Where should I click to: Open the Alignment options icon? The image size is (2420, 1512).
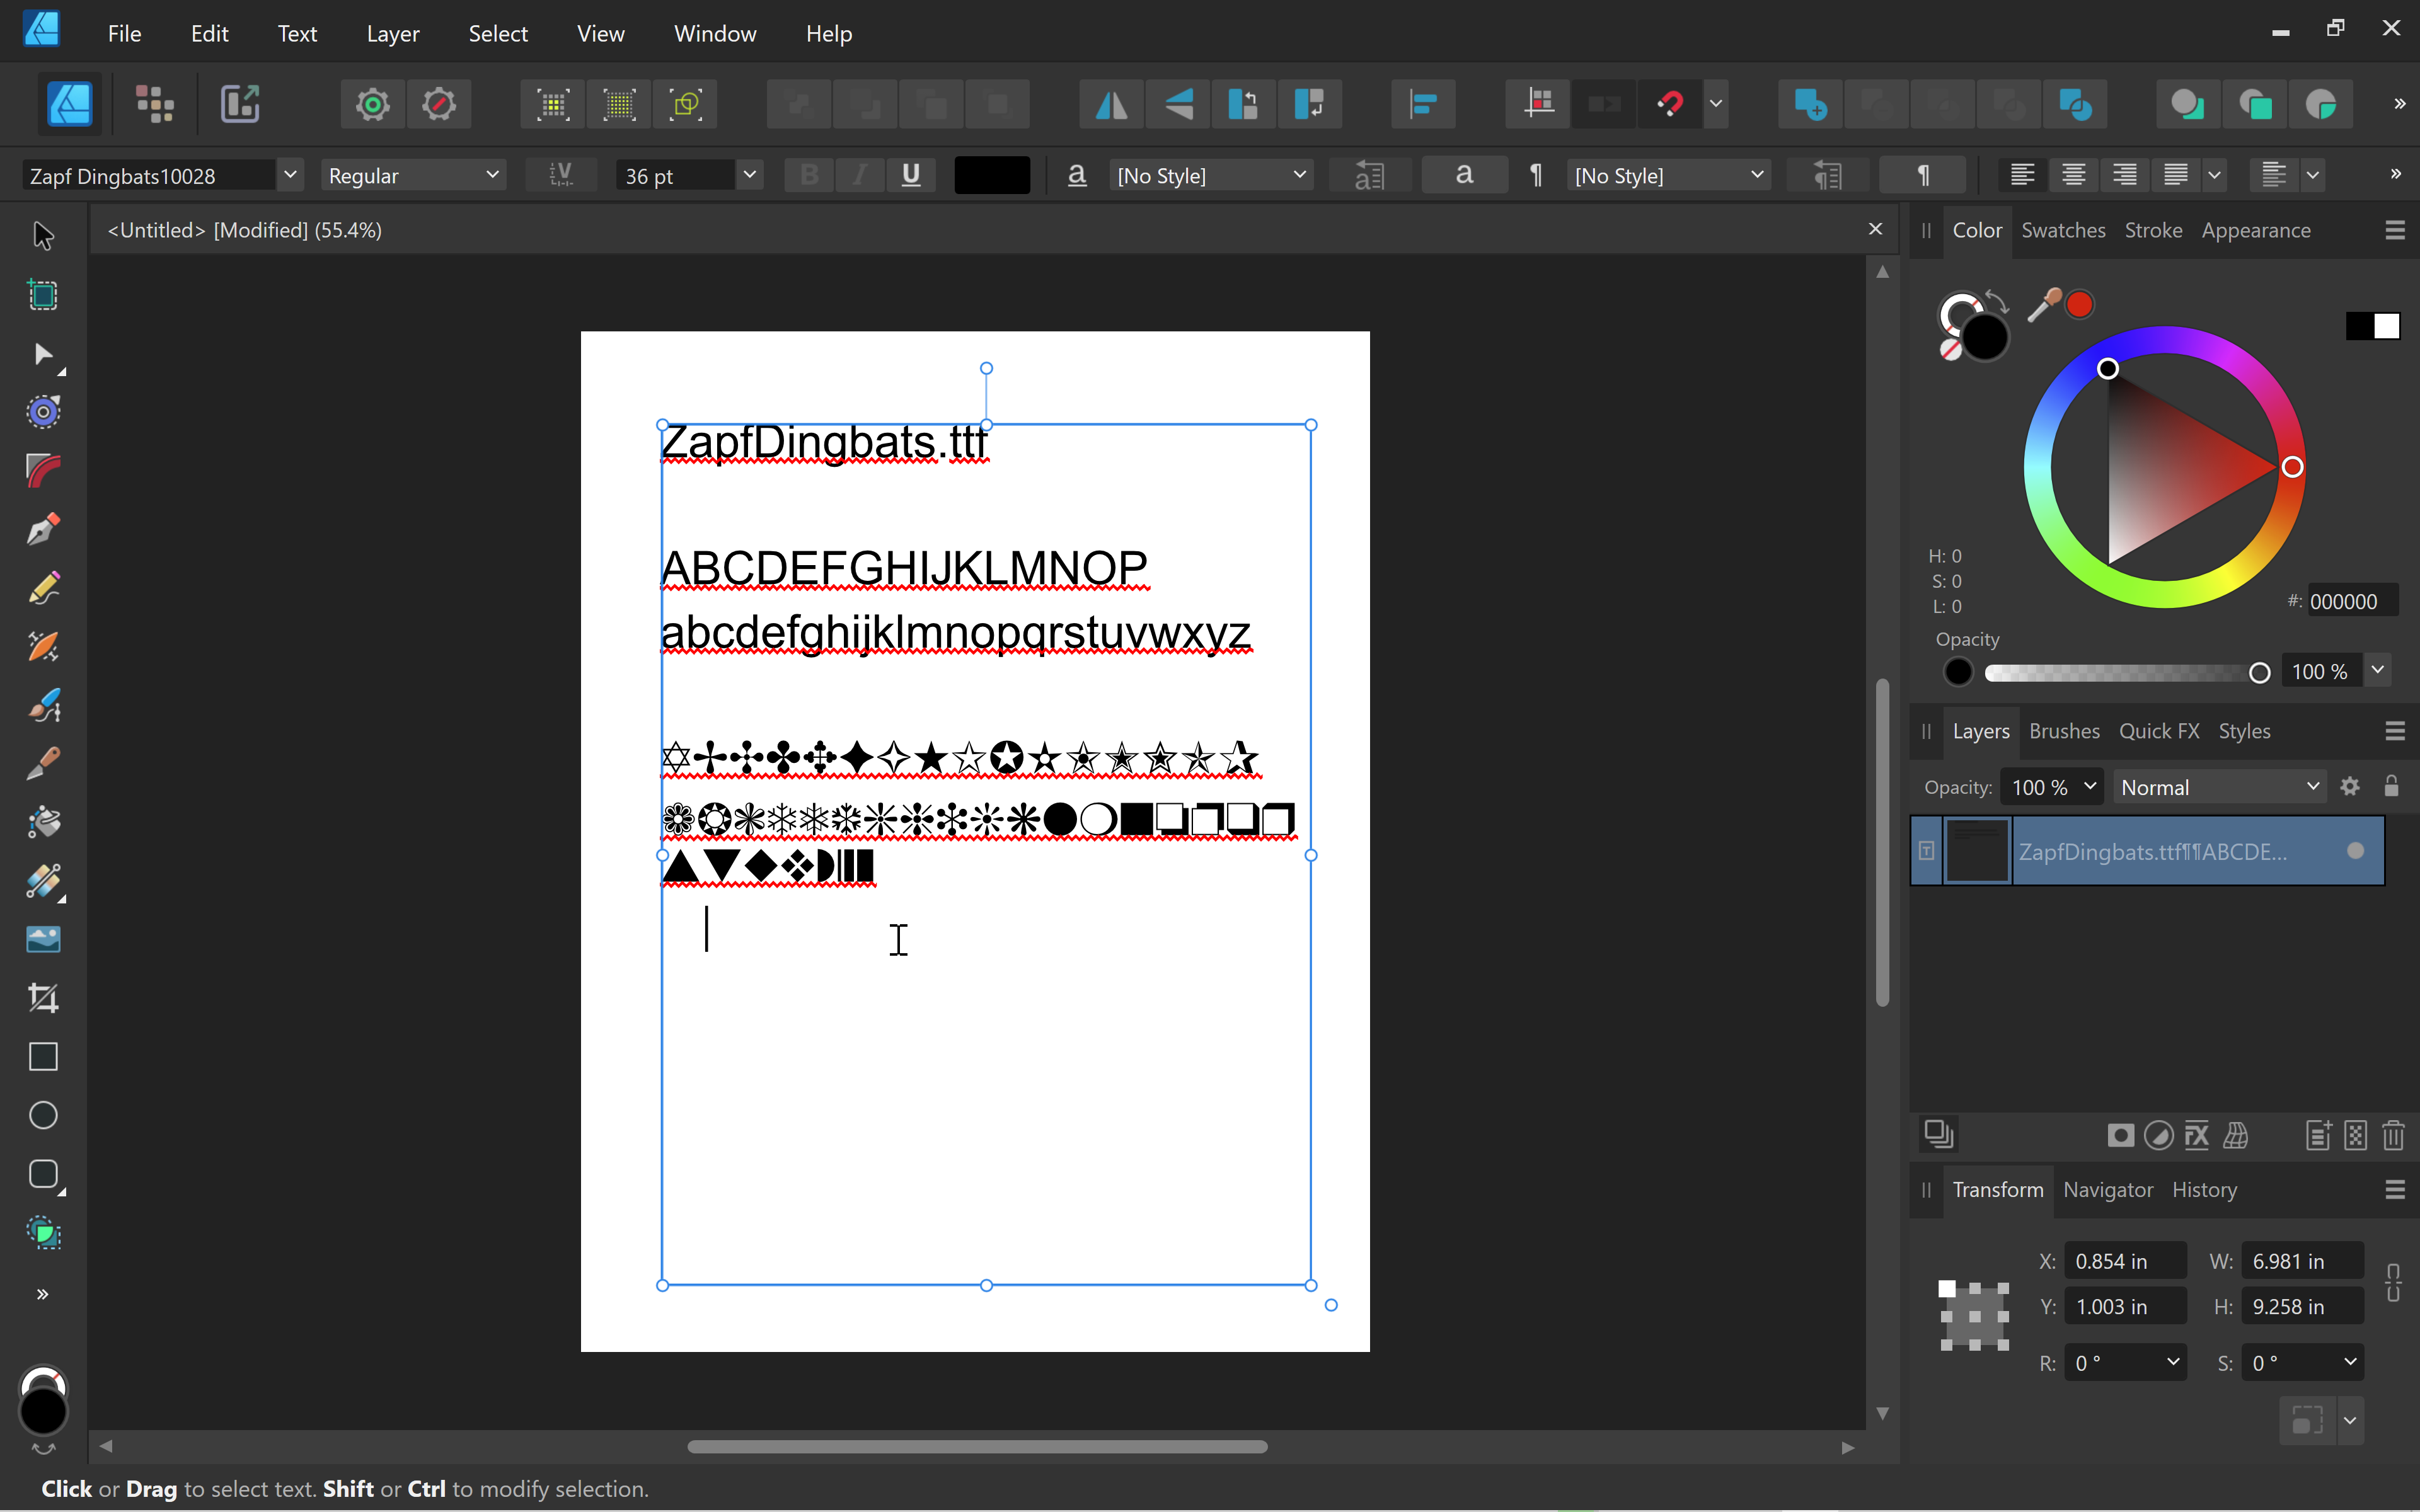(1423, 104)
